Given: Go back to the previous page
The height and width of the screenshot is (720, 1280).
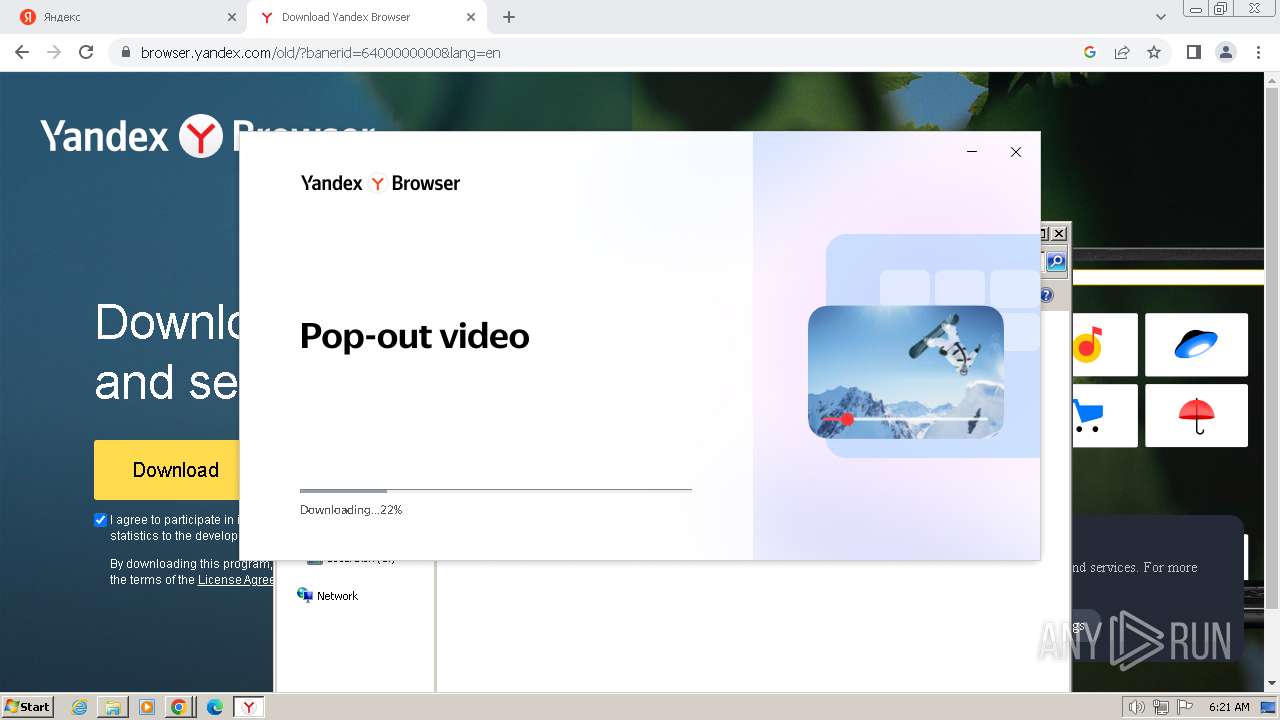Looking at the screenshot, I should pyautogui.click(x=22, y=52).
